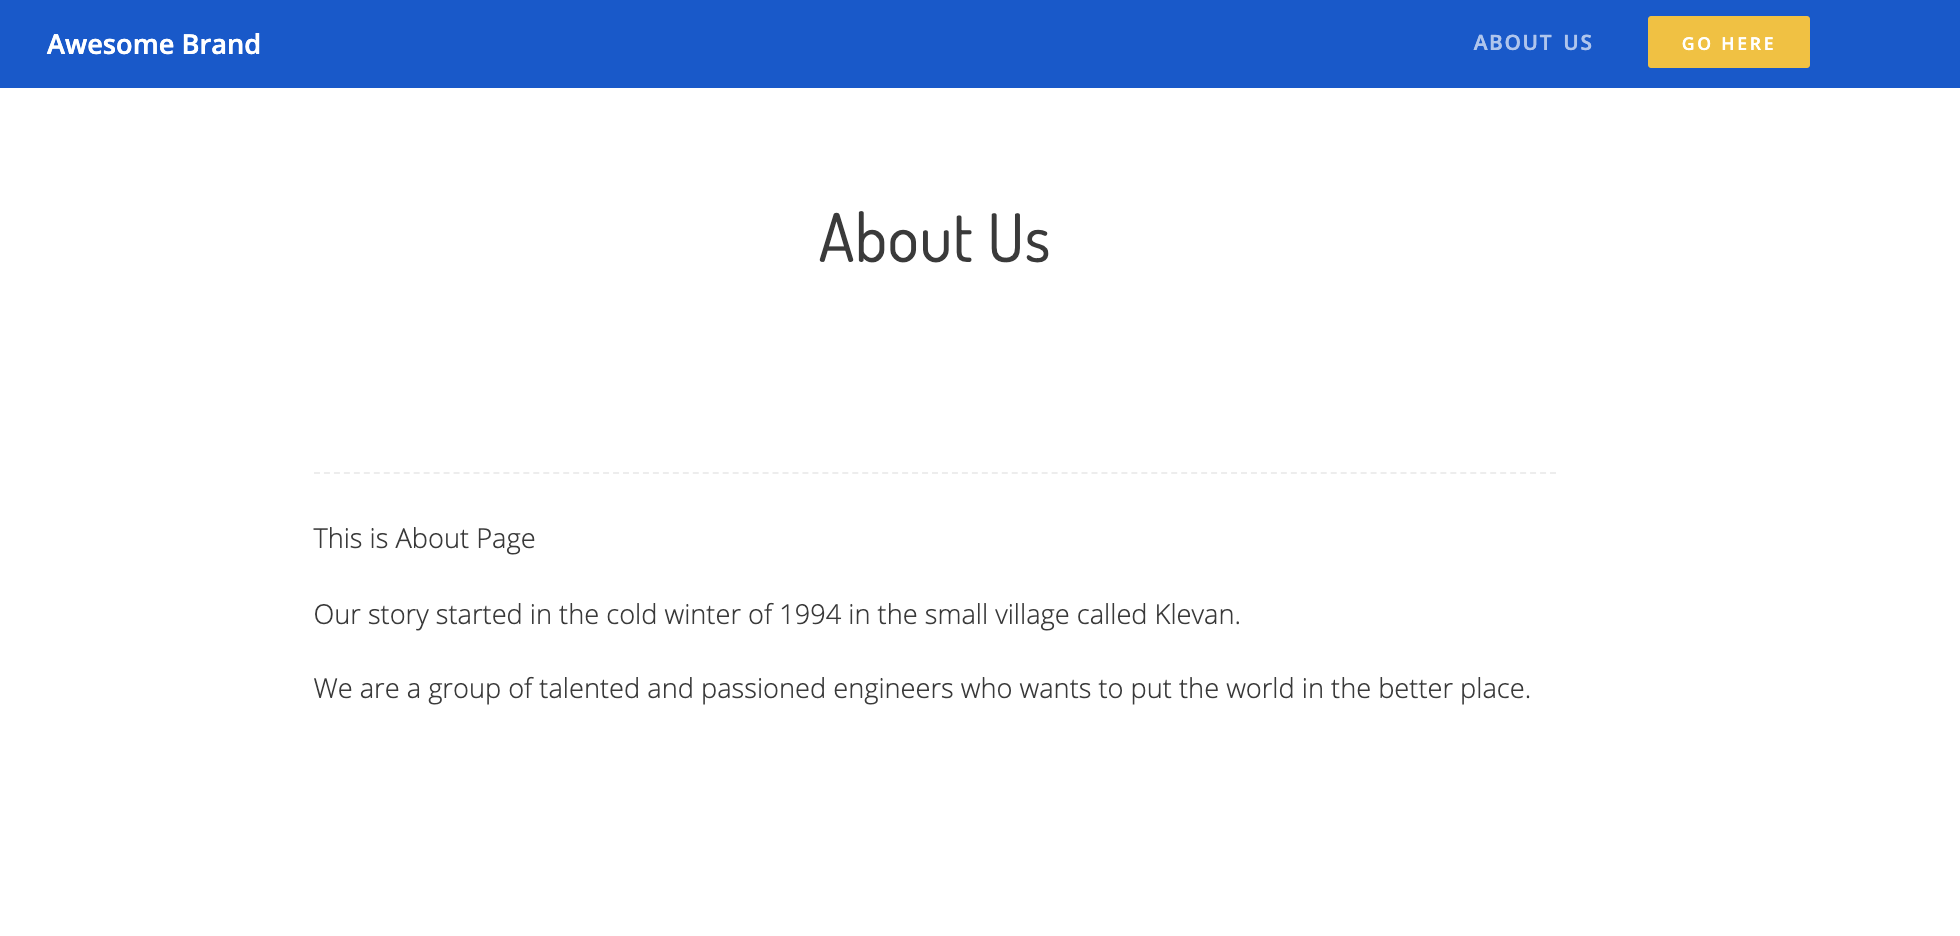Click "We are a group" sentence start
The height and width of the screenshot is (936, 1960).
click(x=406, y=689)
